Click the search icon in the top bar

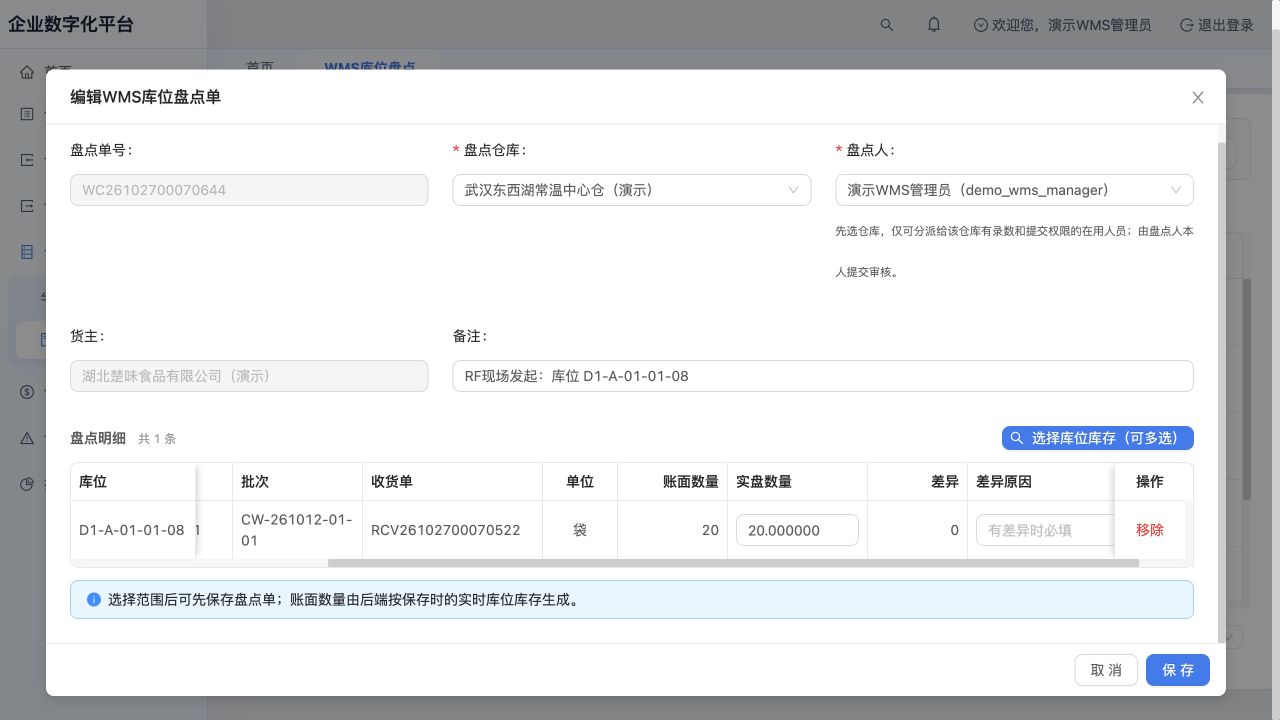click(x=887, y=25)
